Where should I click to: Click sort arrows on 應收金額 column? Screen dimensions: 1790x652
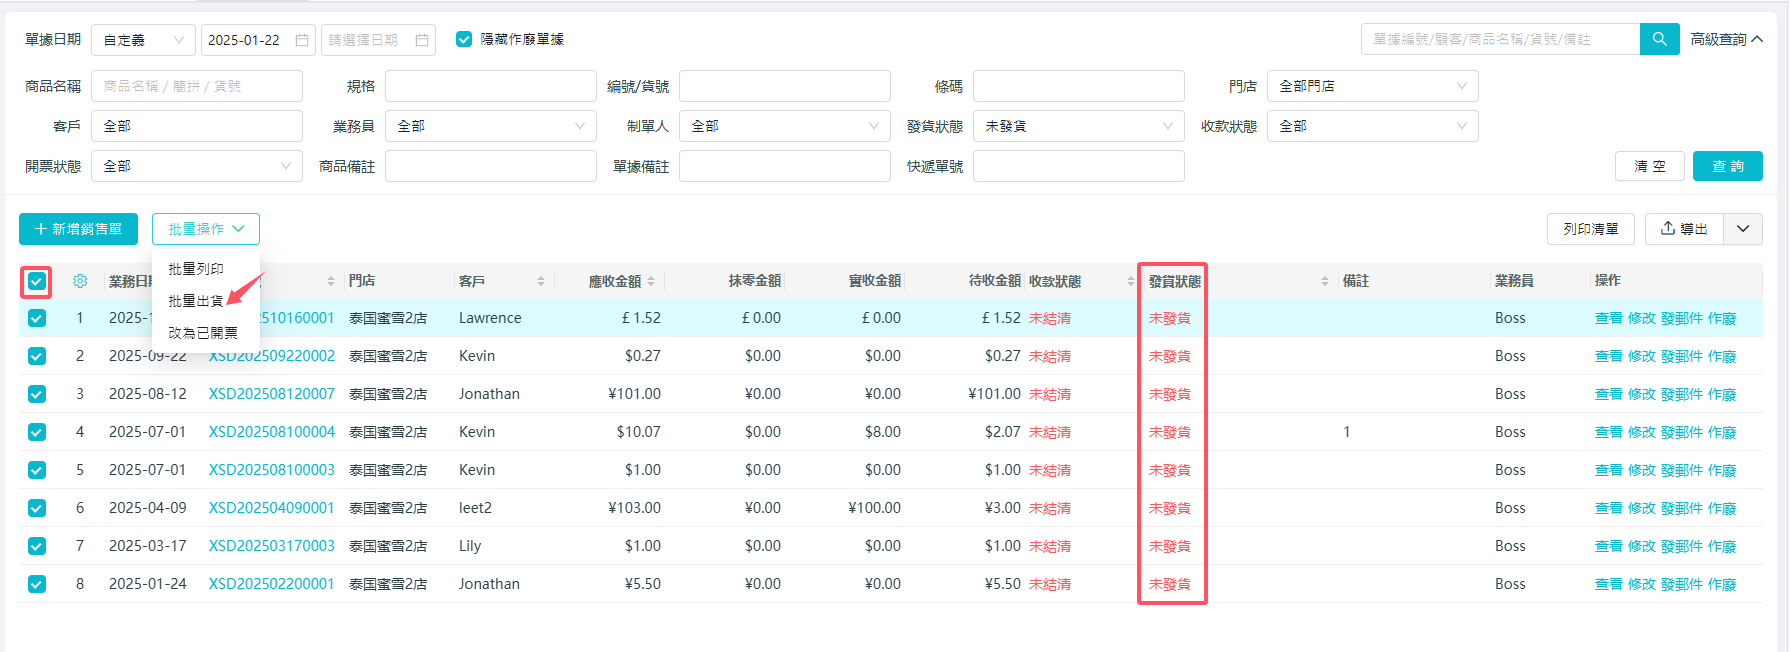pos(651,282)
